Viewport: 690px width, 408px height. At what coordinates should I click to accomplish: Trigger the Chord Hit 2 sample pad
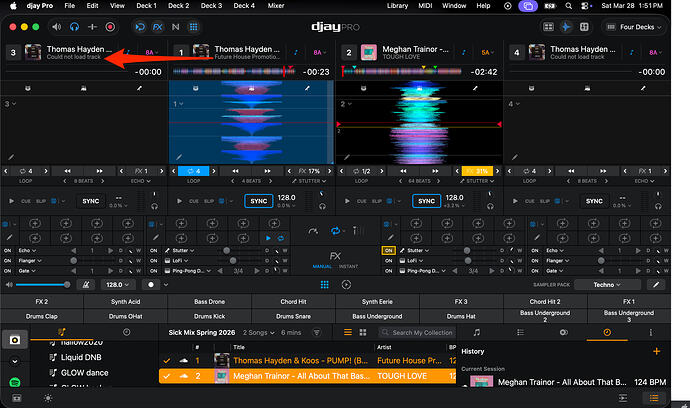coord(545,302)
